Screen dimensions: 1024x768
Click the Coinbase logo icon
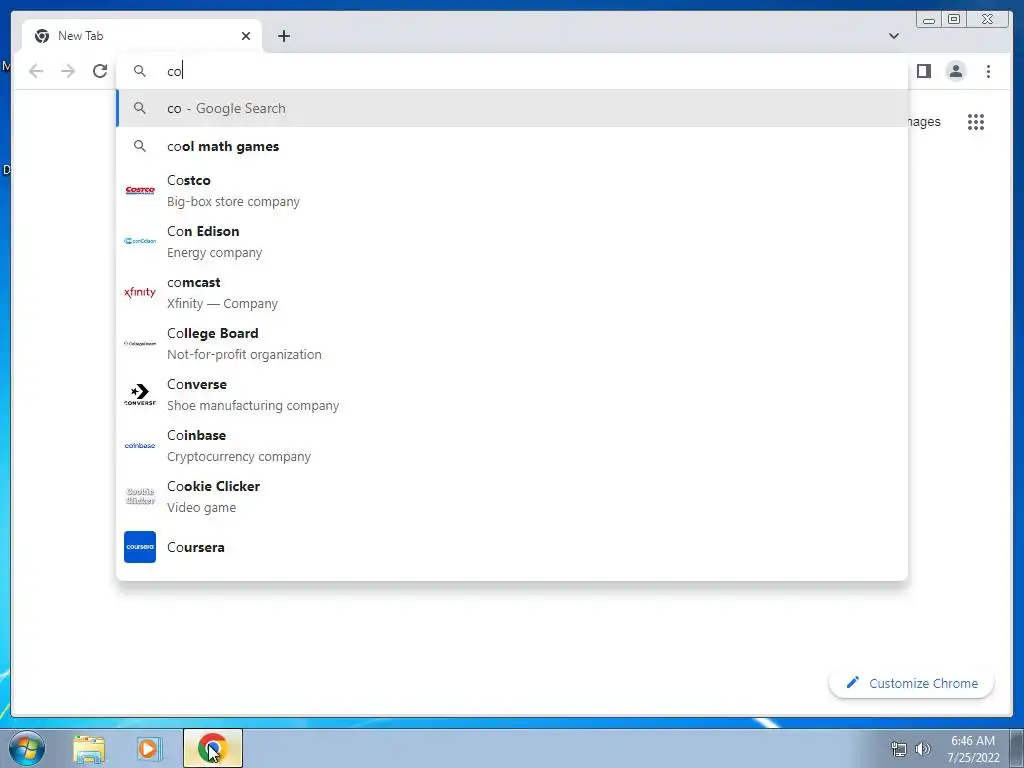(140, 445)
